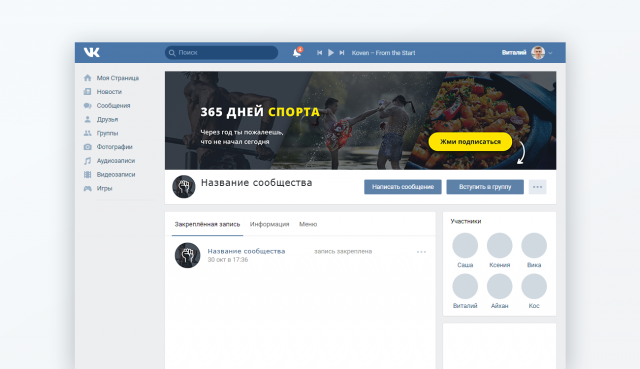
Task: Focus the Поиск search field
Action: pyautogui.click(x=221, y=53)
